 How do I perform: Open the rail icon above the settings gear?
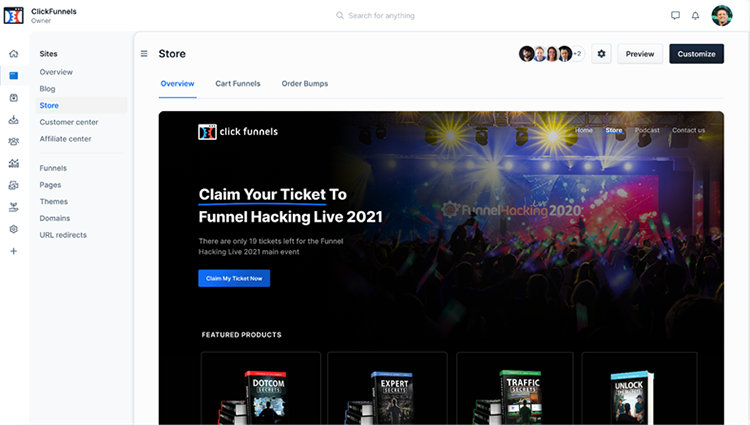tap(14, 207)
